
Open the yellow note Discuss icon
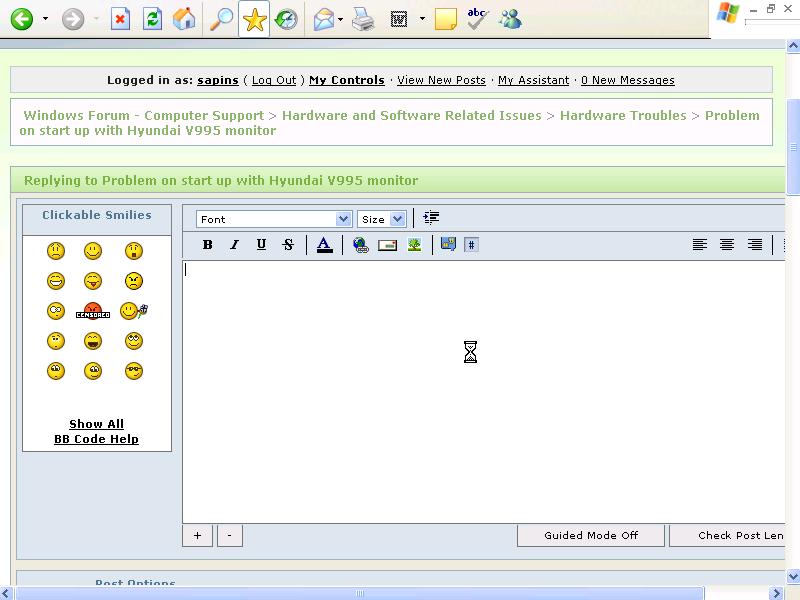click(x=445, y=19)
